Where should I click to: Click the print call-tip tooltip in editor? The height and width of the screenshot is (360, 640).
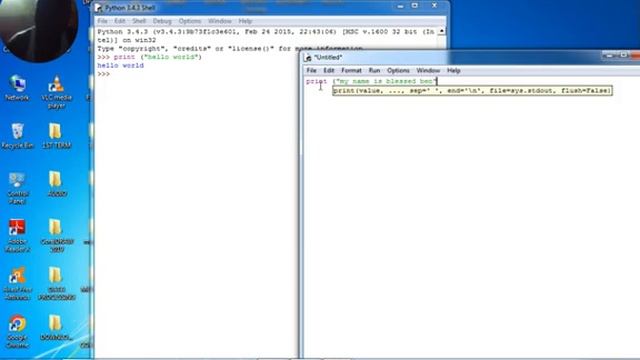[472, 91]
